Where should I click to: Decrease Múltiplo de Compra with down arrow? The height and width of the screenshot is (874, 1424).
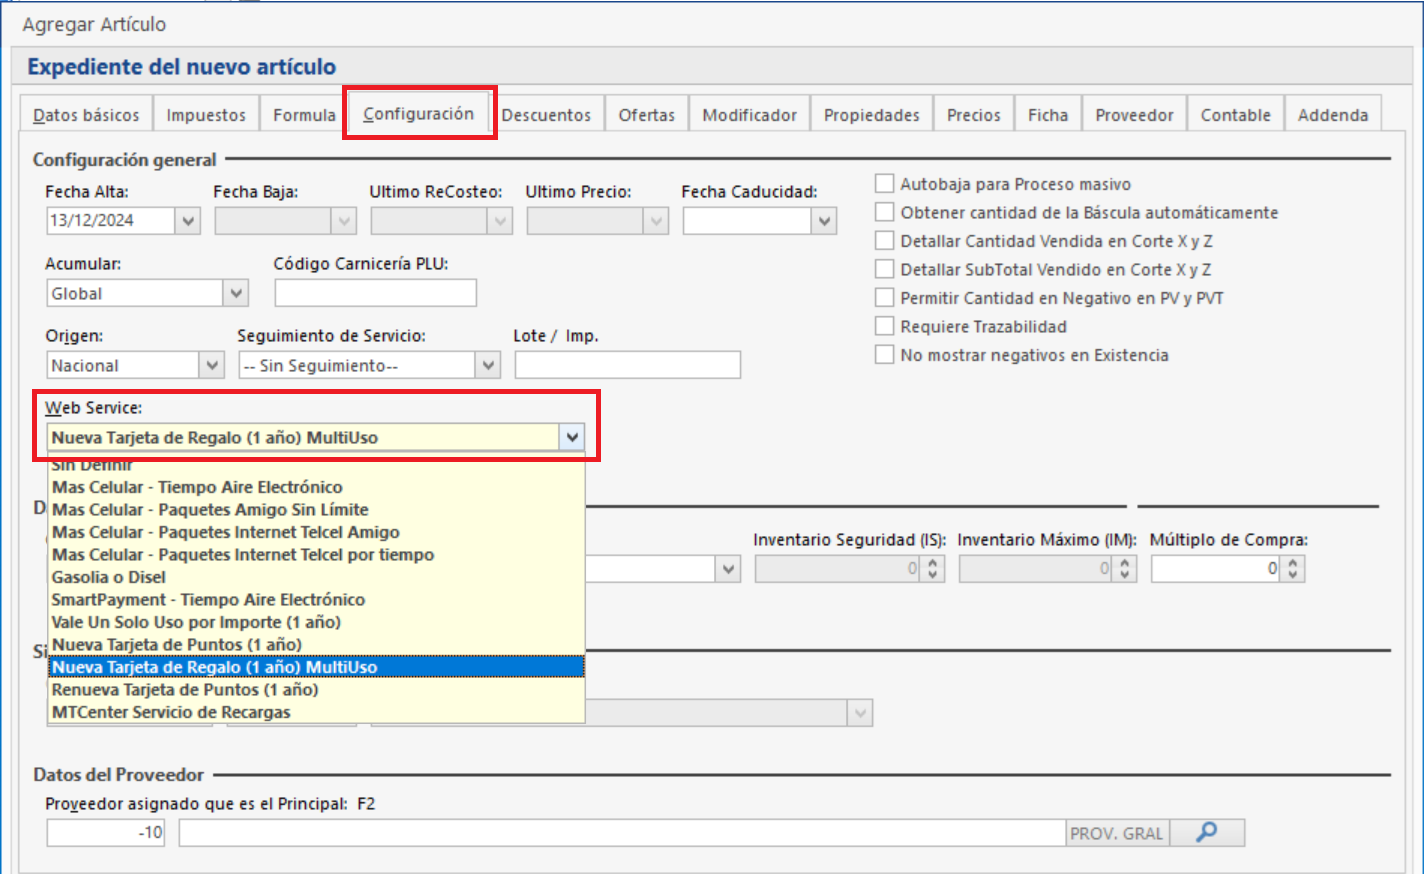[1293, 575]
